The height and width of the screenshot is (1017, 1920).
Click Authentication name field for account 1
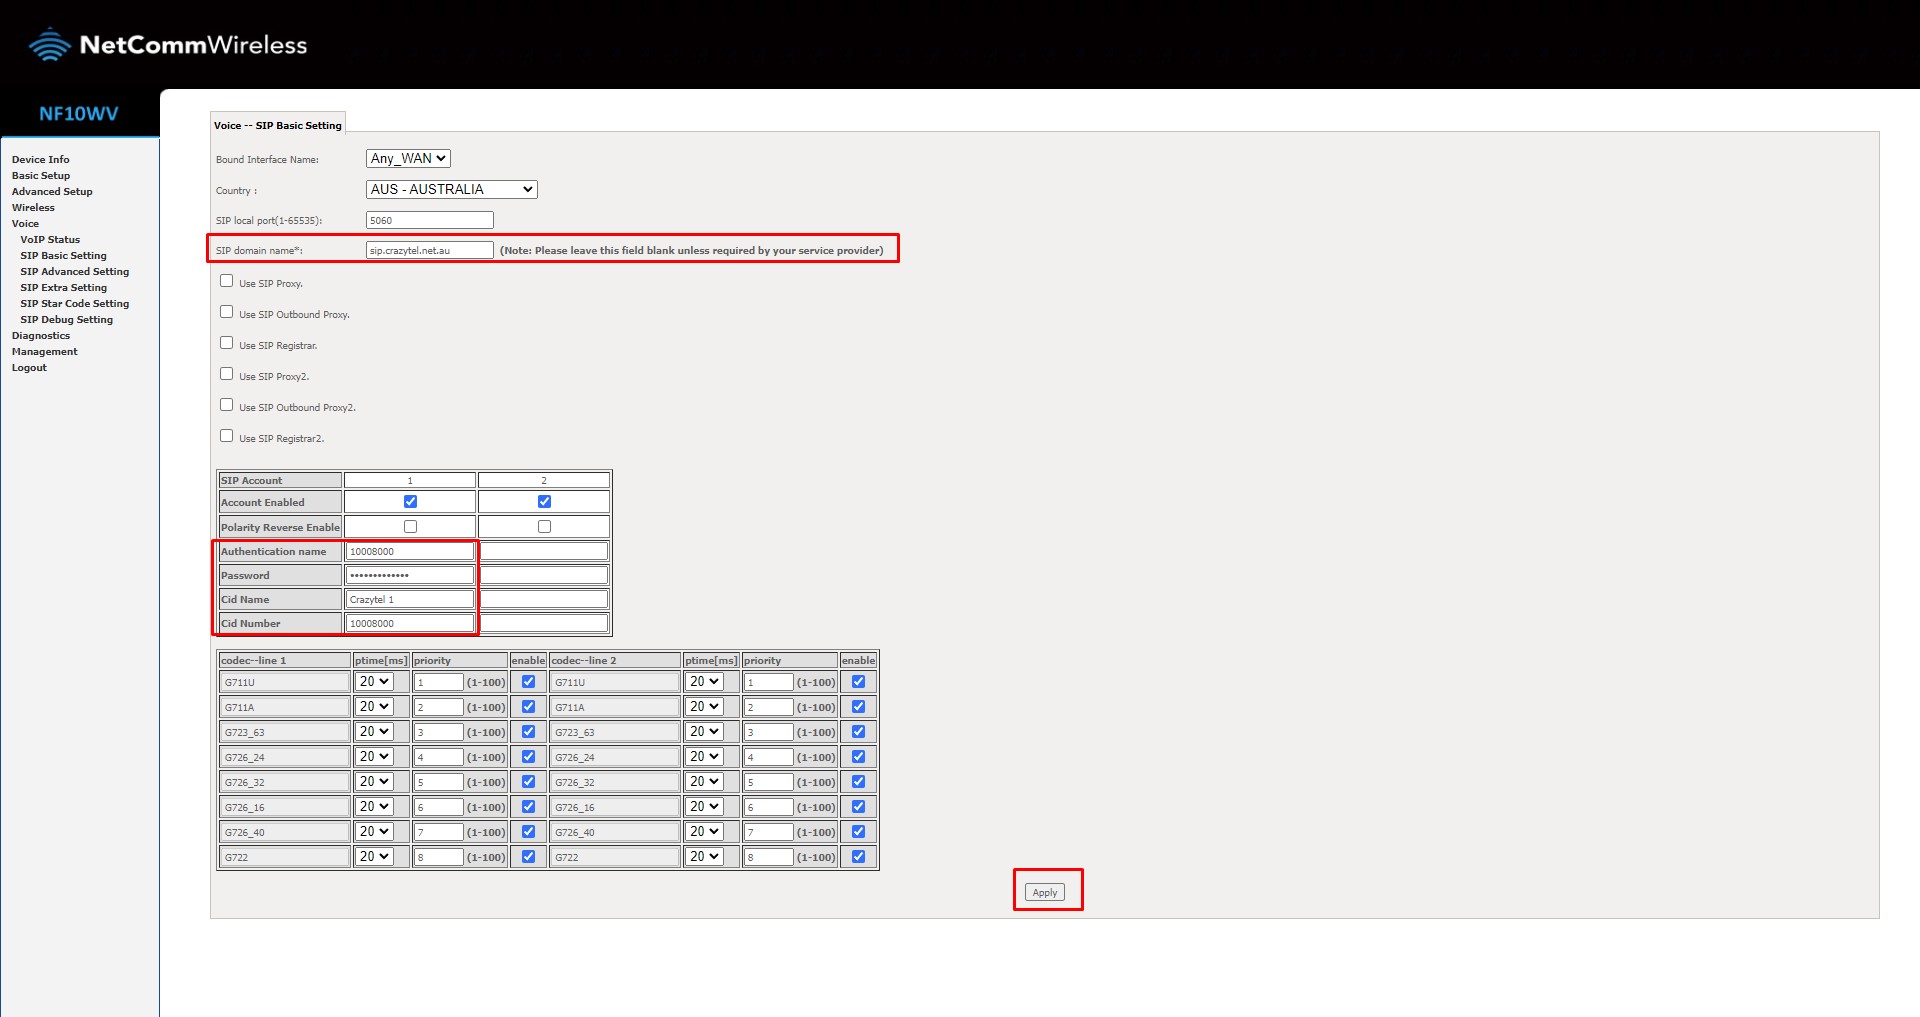click(410, 551)
